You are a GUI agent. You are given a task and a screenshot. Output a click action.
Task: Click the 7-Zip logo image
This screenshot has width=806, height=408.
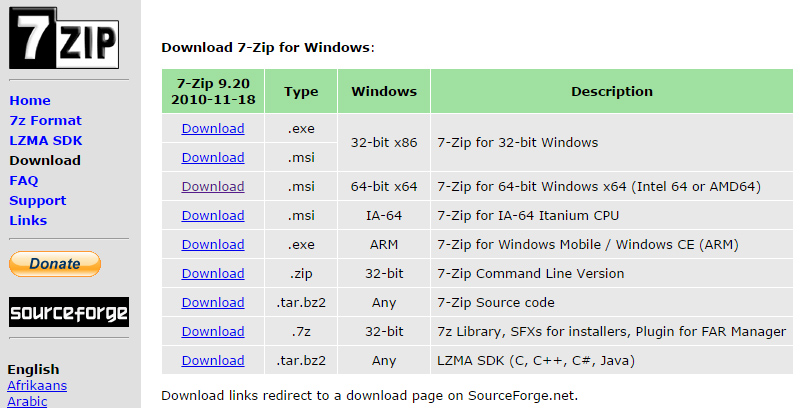pos(64,38)
